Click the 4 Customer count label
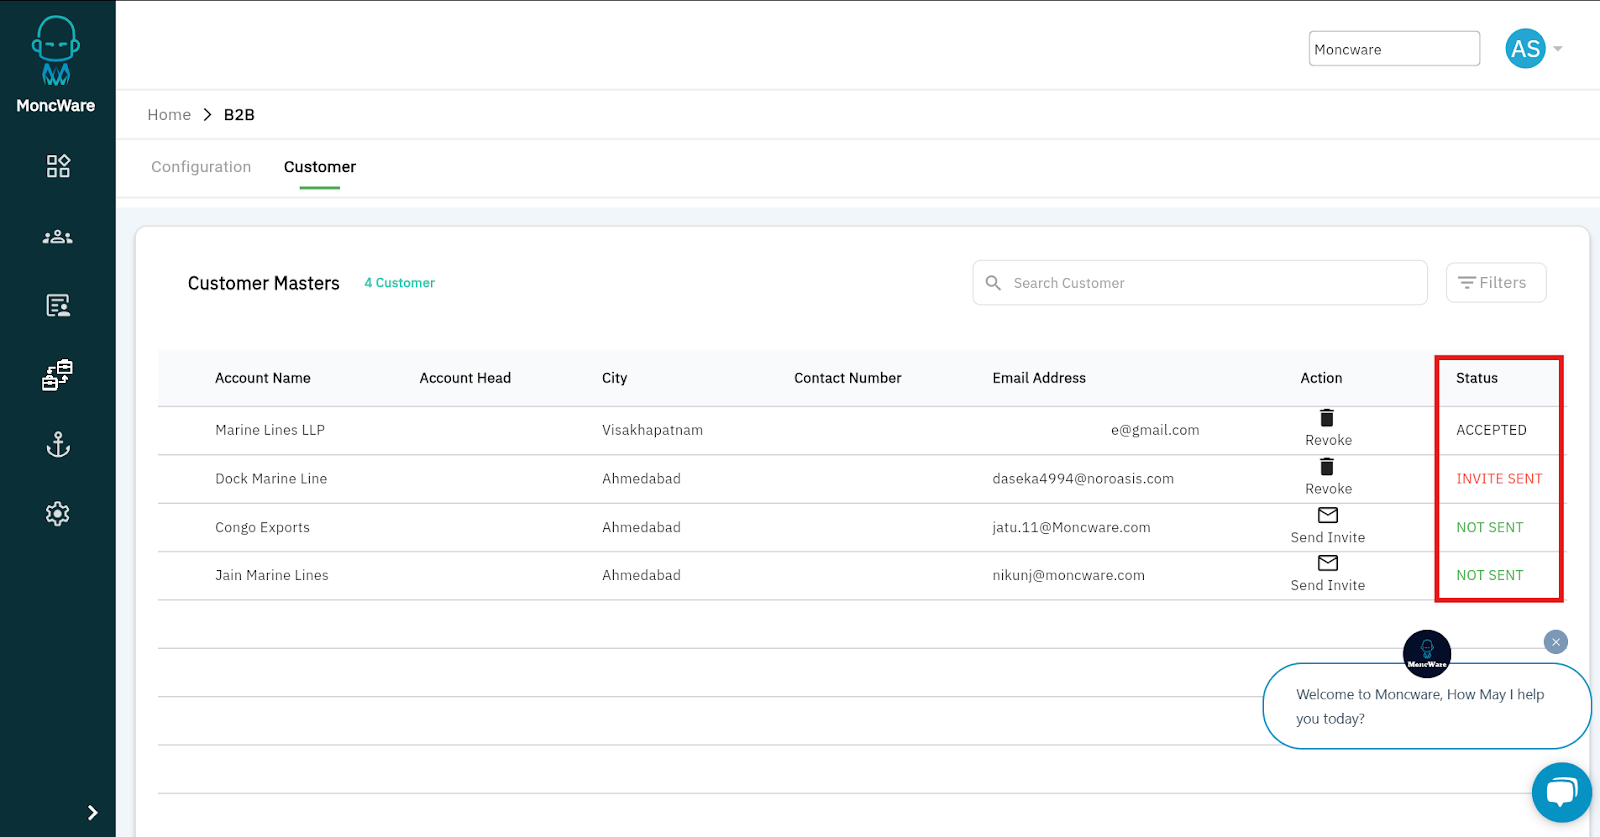Screen dimensions: 1600x837 399,283
